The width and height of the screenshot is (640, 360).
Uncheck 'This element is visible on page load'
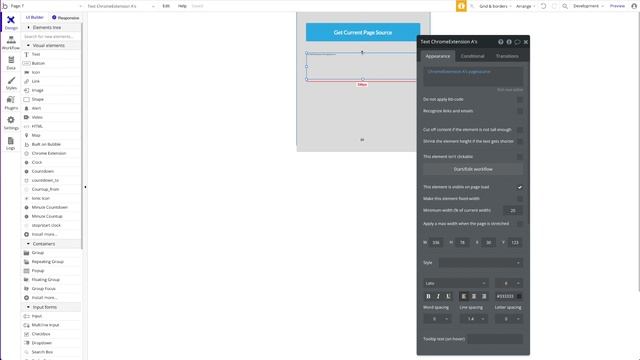(x=520, y=187)
